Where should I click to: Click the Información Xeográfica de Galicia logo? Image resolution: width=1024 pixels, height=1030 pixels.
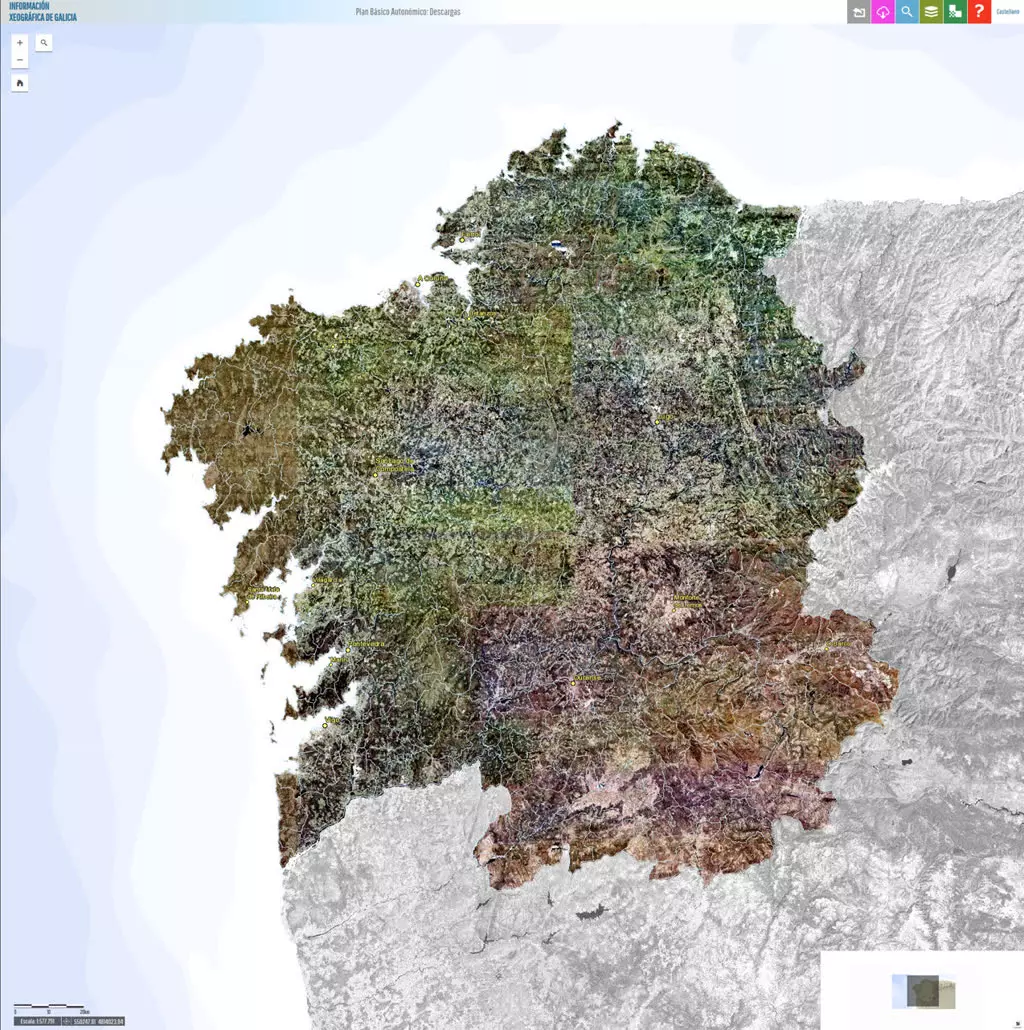[x=43, y=12]
